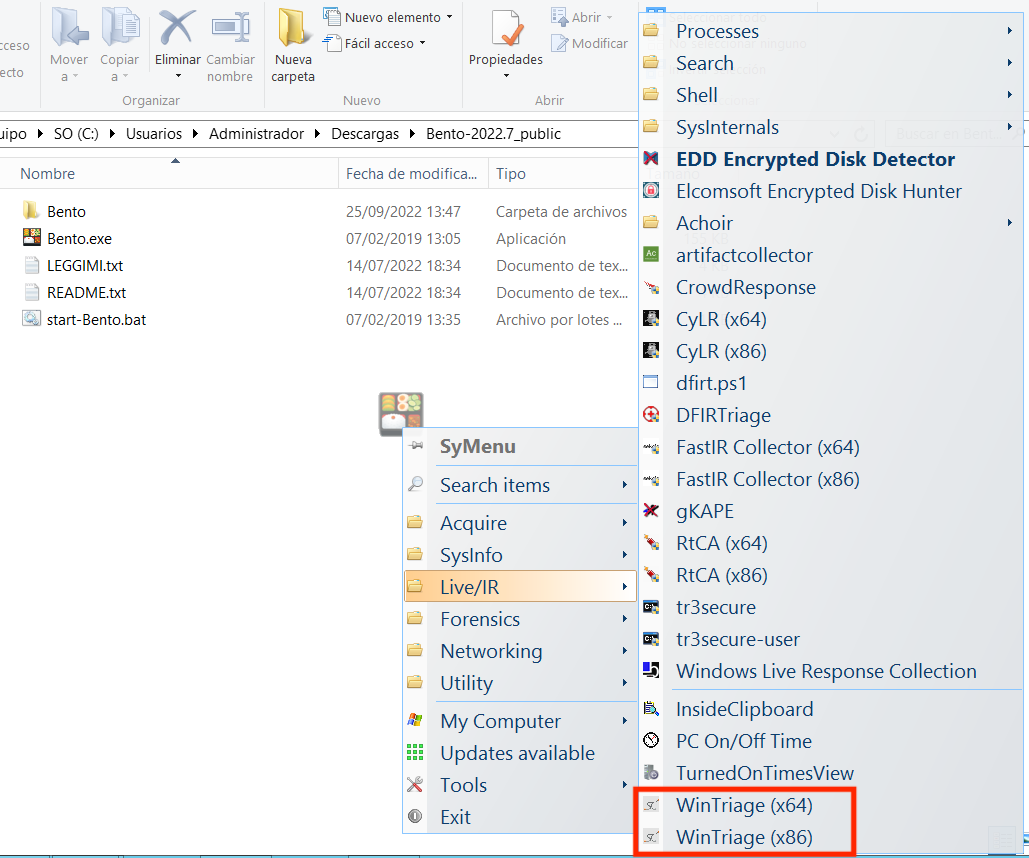Click the TurnedOnTimesView icon
The width and height of the screenshot is (1029, 858).
coord(651,773)
